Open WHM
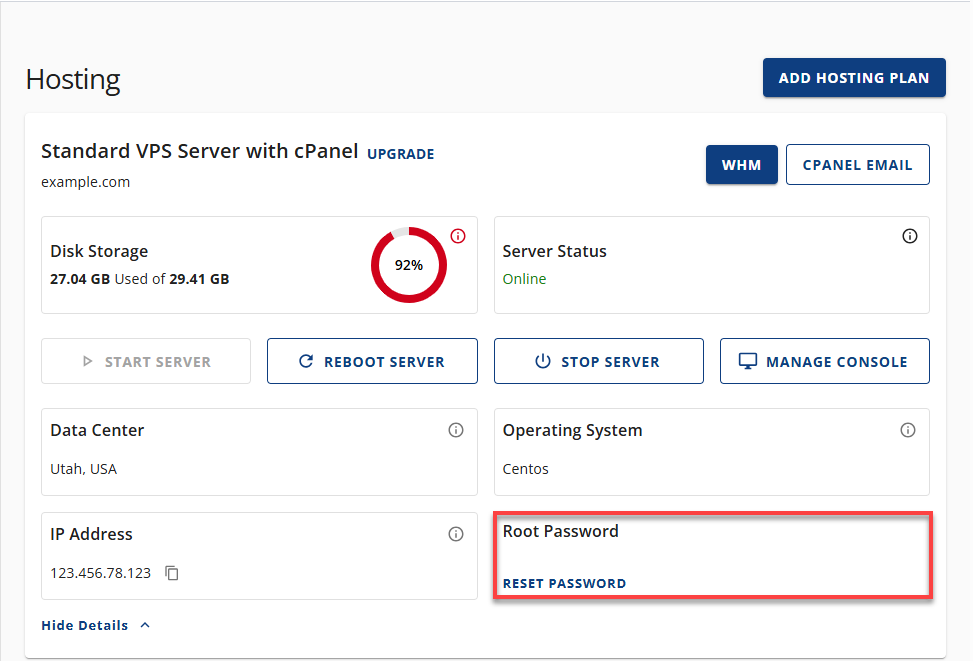Screen dimensions: 973x661 point(741,164)
